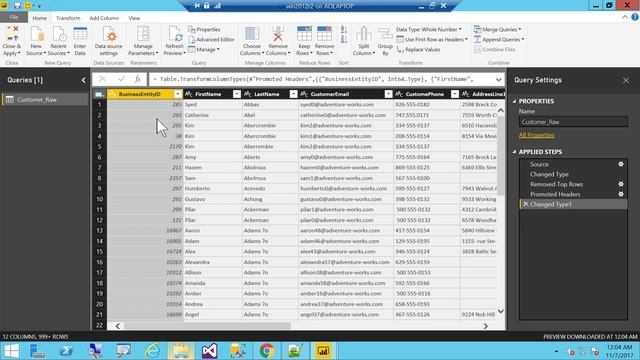
Task: Open the Source step settings gear
Action: (621, 164)
